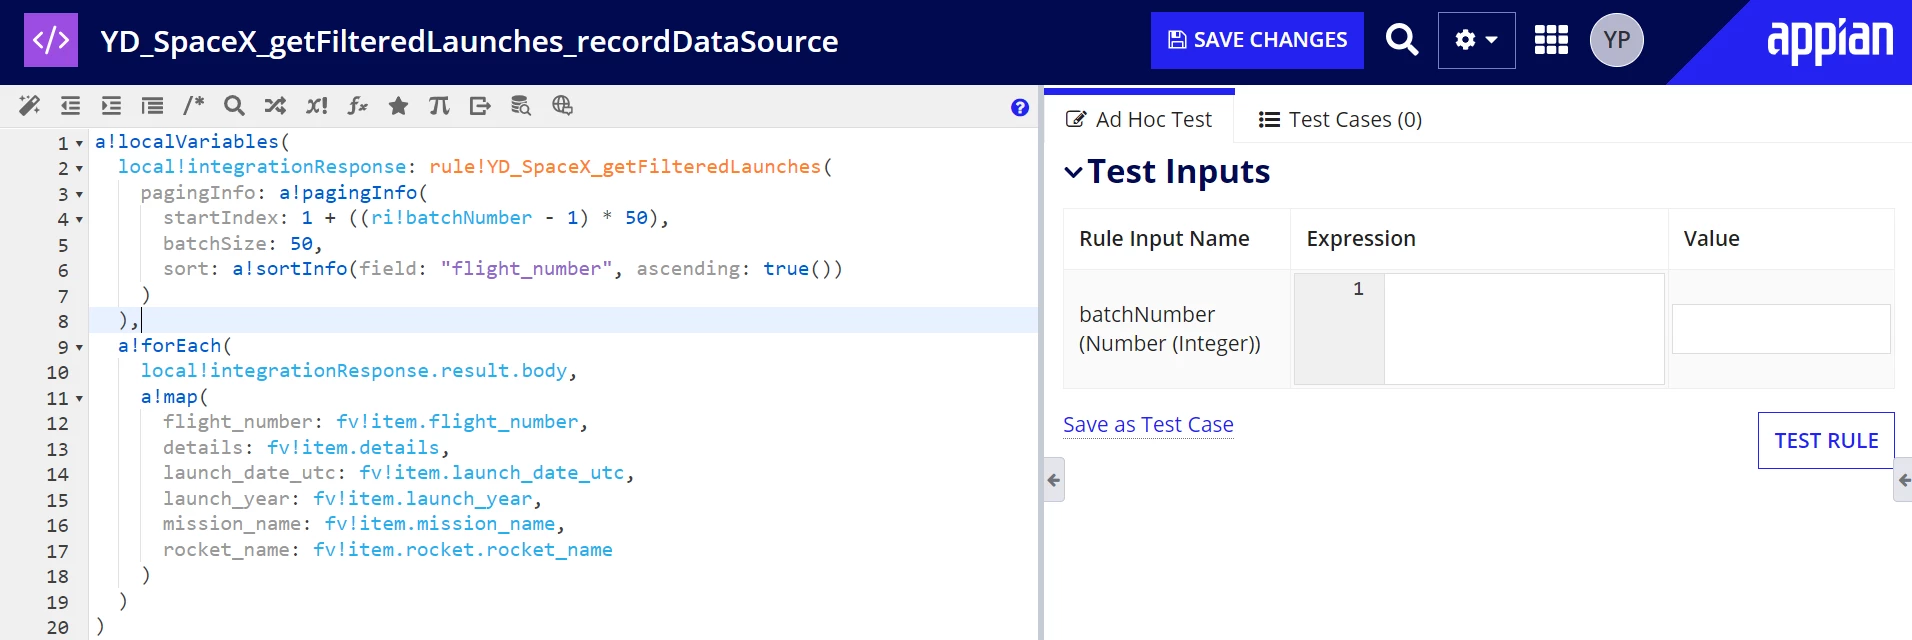This screenshot has height=640, width=1912.
Task: Click the outdent toolbar icon
Action: tap(70, 105)
